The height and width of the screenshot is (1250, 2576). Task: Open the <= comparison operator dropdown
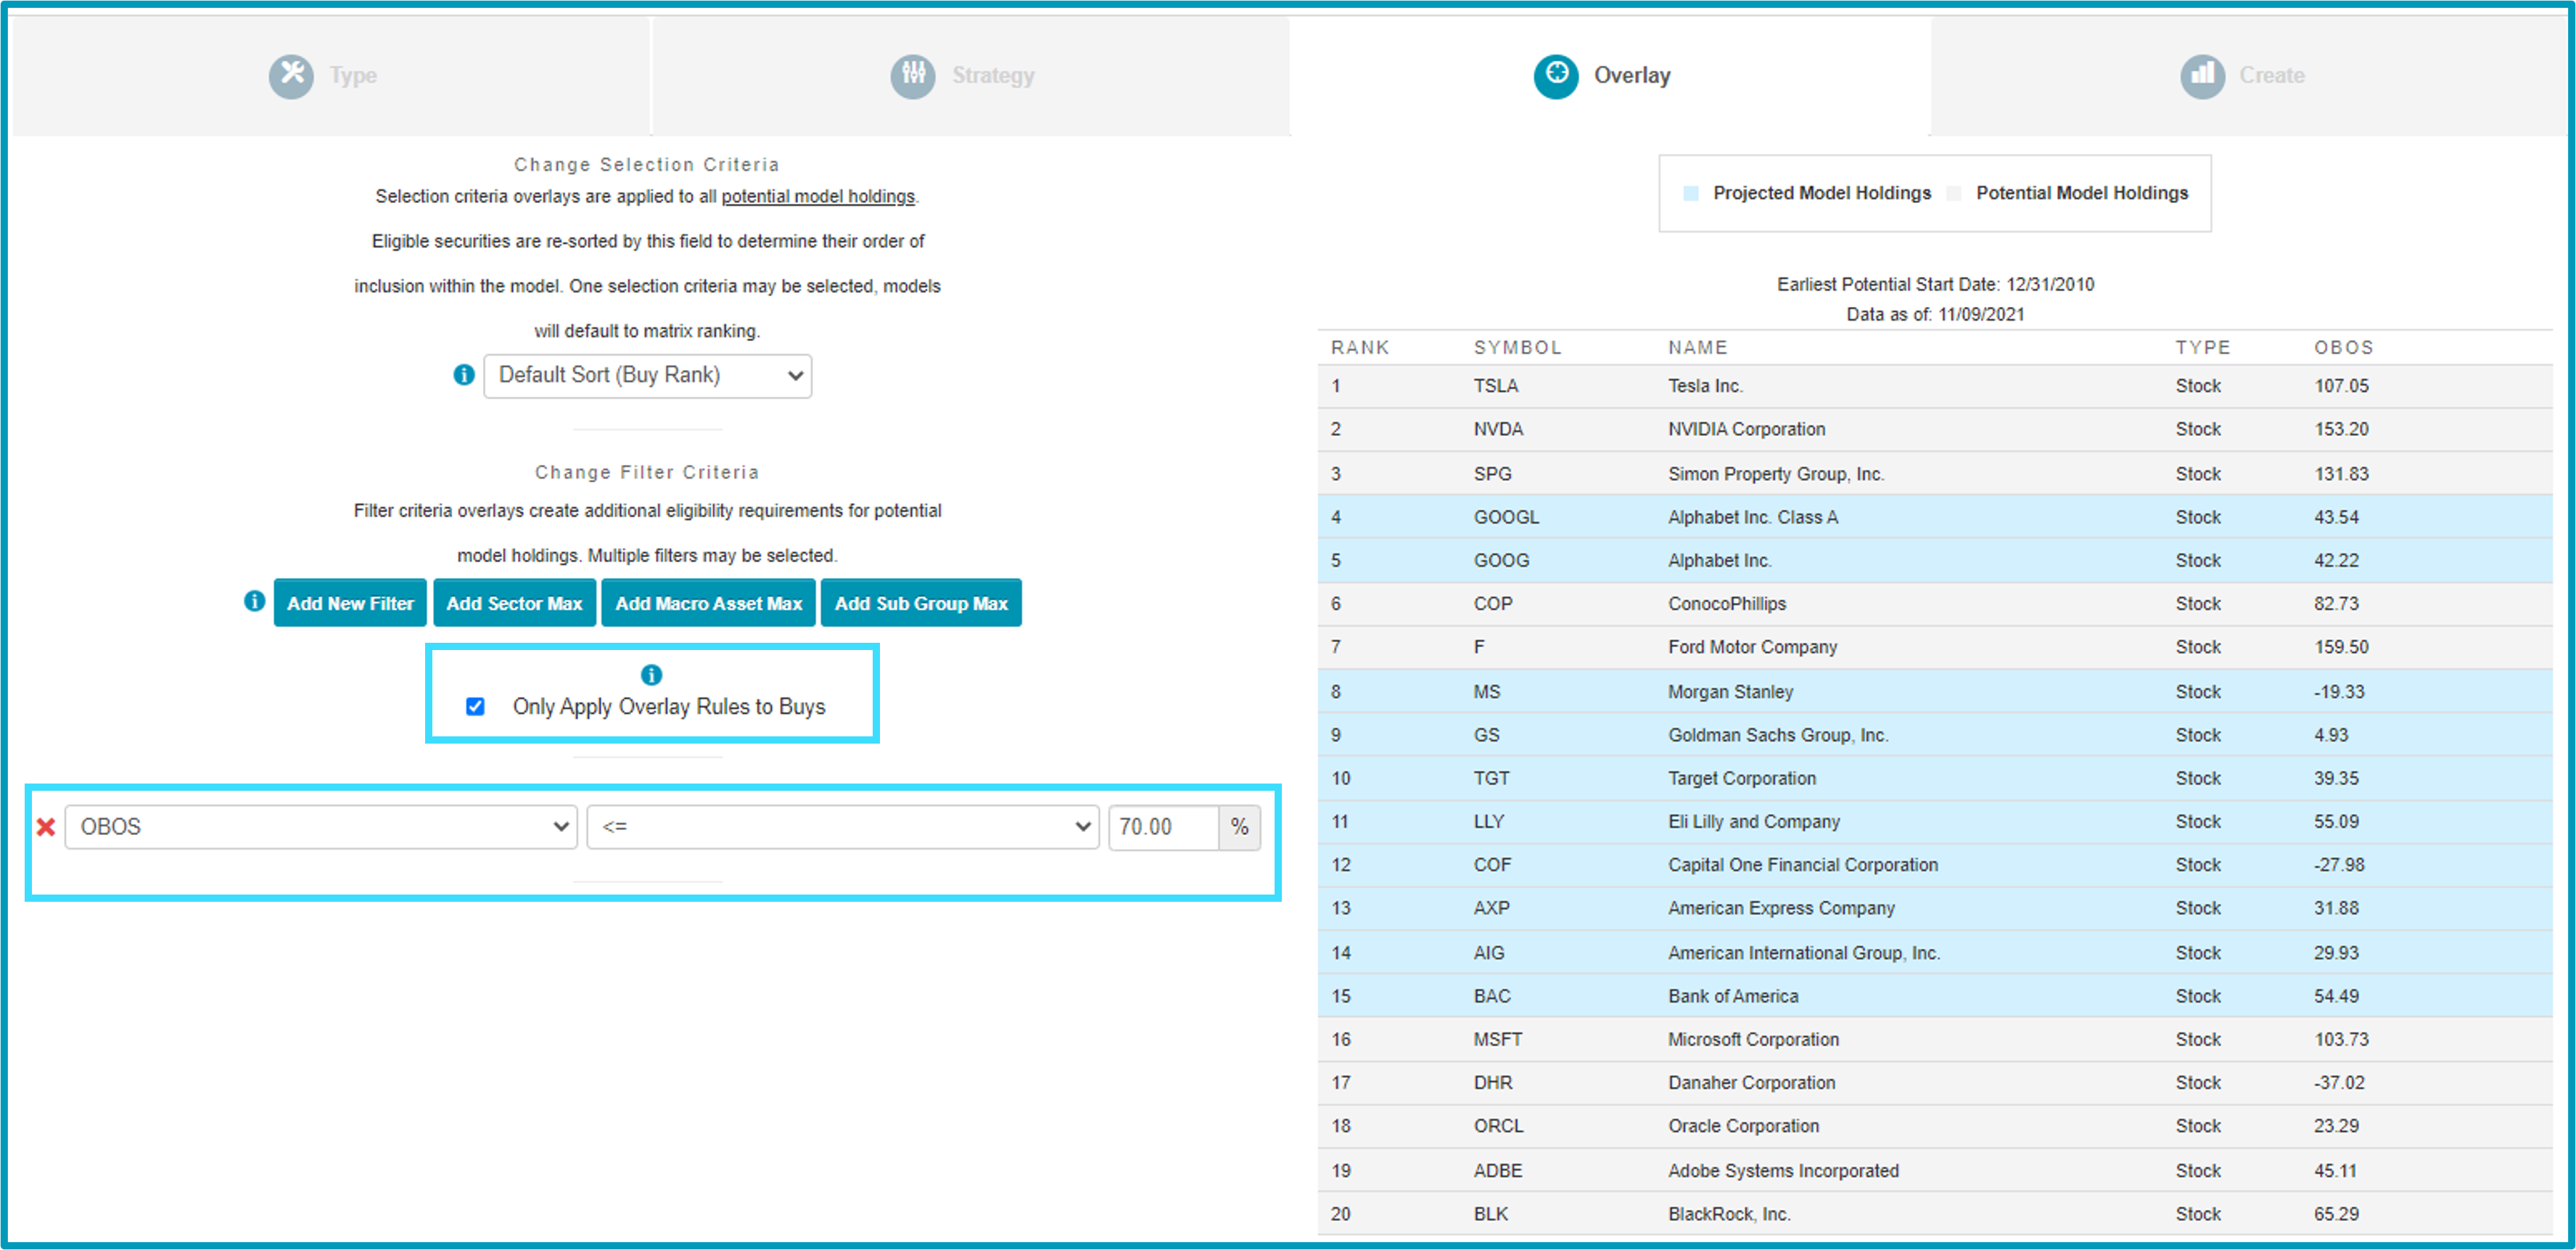tap(843, 827)
